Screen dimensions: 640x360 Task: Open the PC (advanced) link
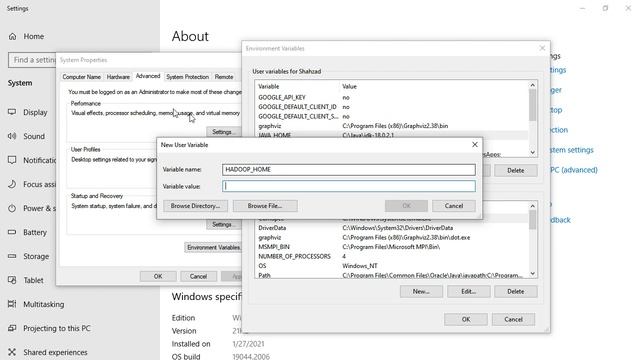[574, 170]
